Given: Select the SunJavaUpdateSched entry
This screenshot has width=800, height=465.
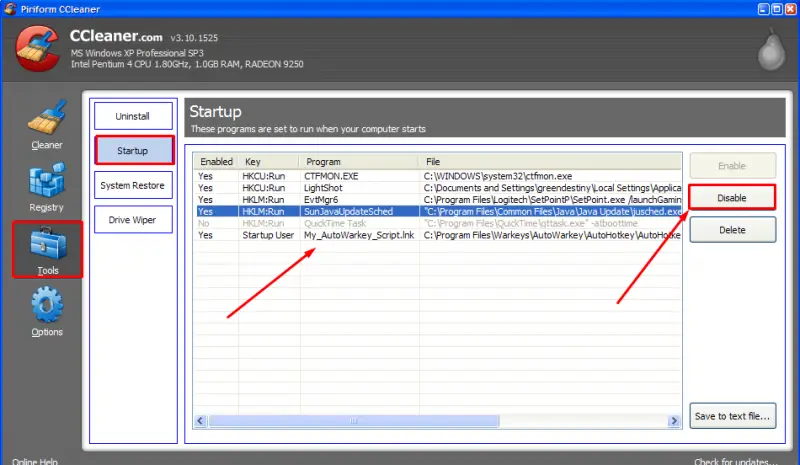Looking at the screenshot, I should (439, 211).
